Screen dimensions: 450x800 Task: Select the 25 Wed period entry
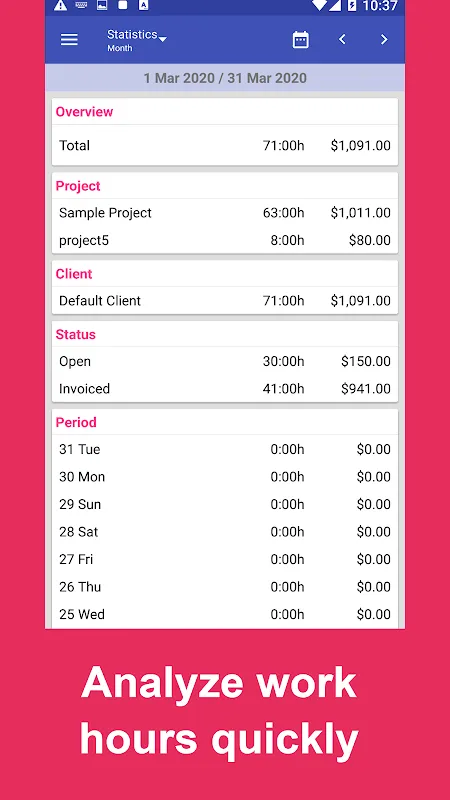[225, 614]
